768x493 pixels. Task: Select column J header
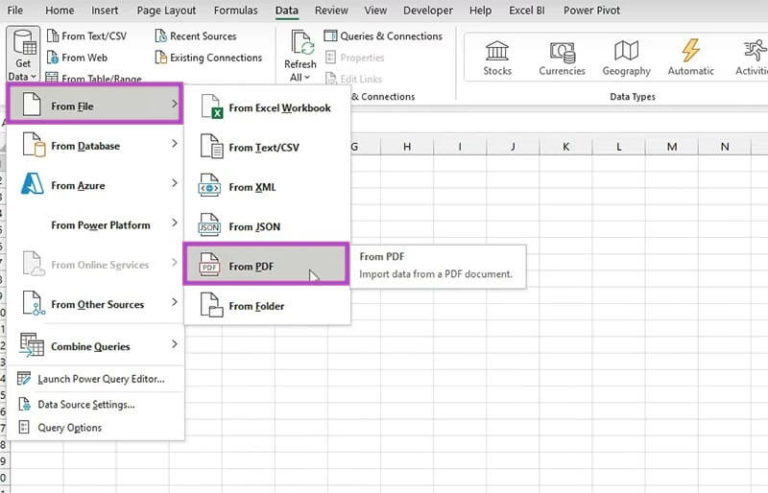513,146
